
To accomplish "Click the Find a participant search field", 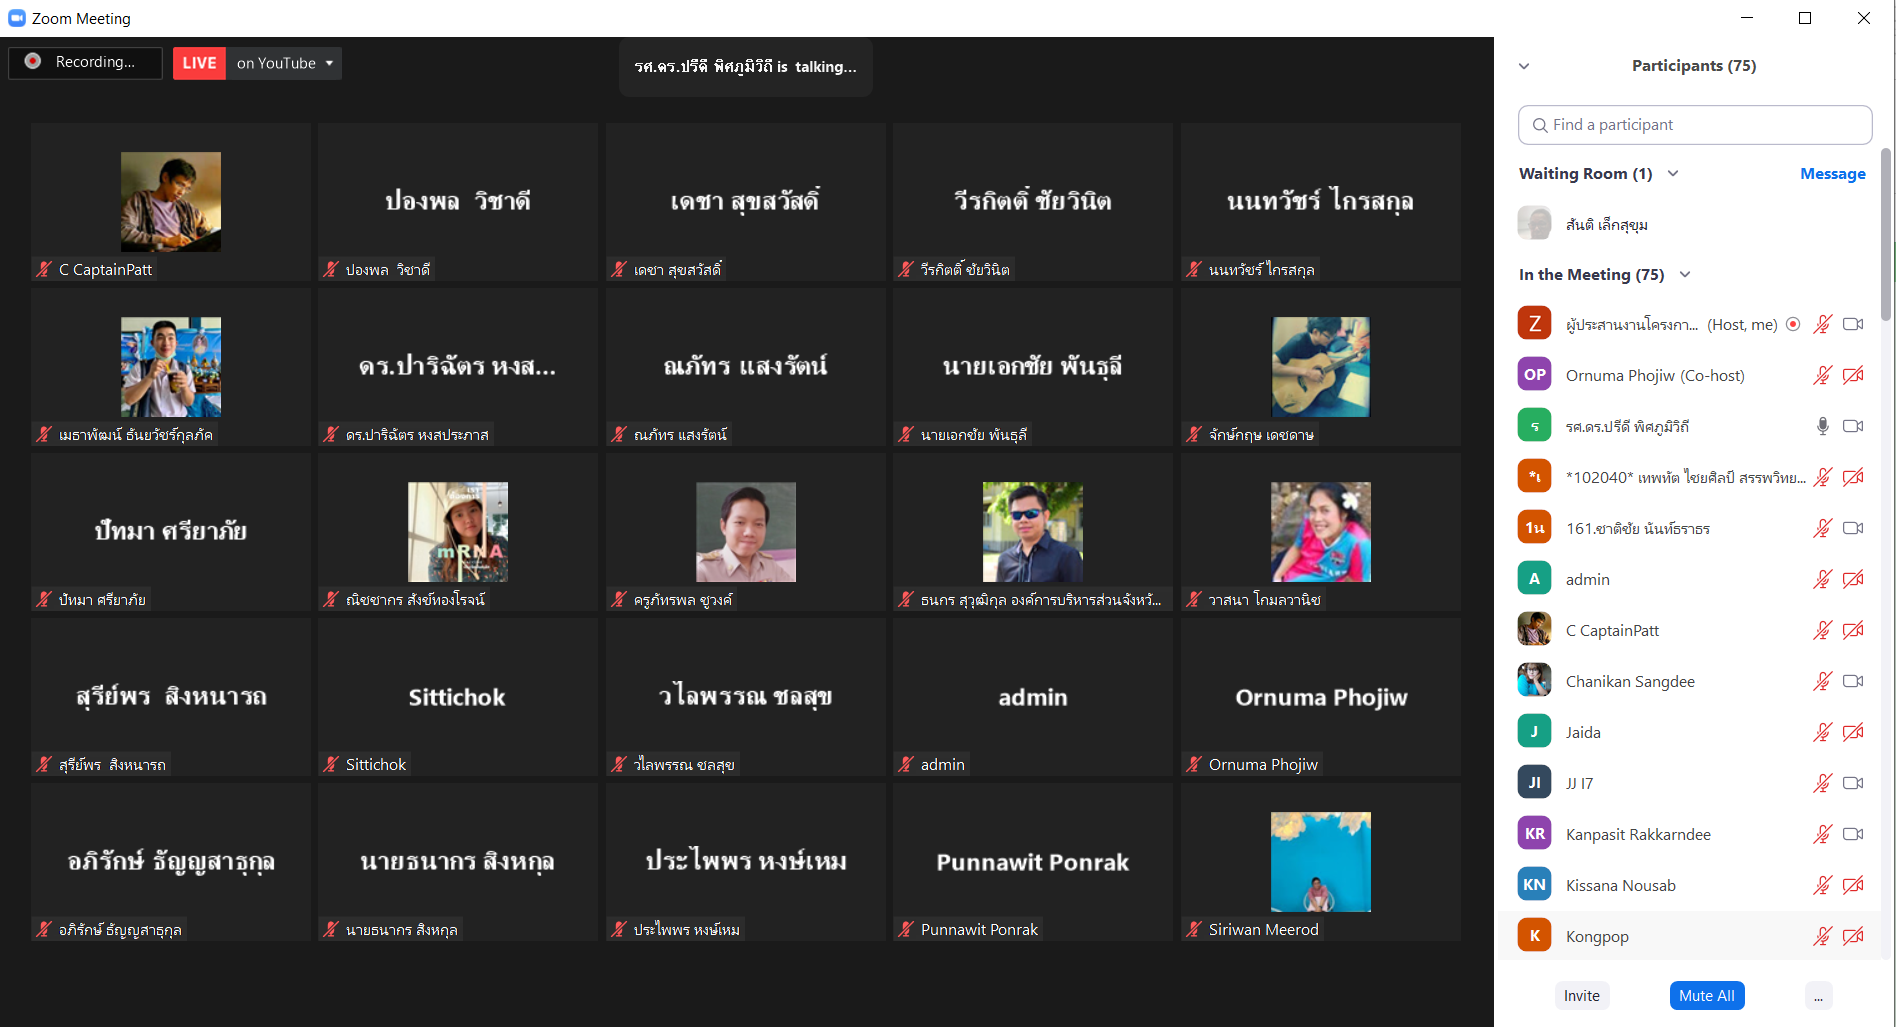I will 1695,125.
